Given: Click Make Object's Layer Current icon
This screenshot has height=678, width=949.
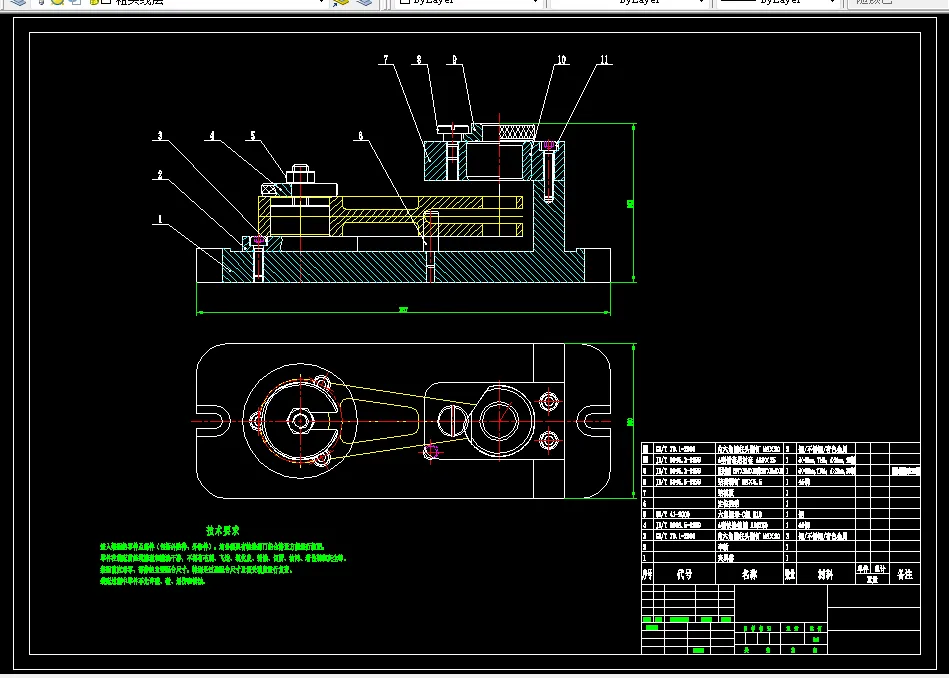Looking at the screenshot, I should tap(341, 2).
